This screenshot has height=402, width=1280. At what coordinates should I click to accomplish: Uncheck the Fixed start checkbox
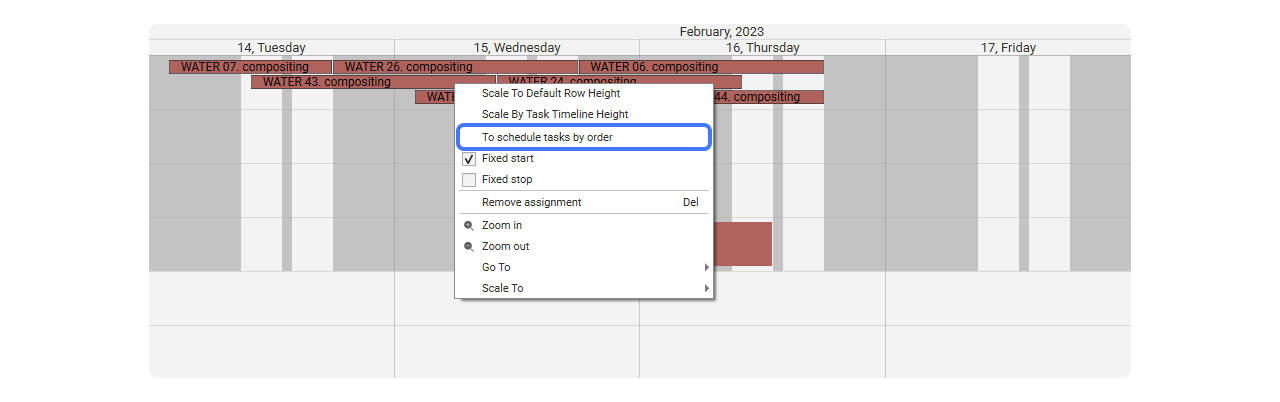click(469, 159)
